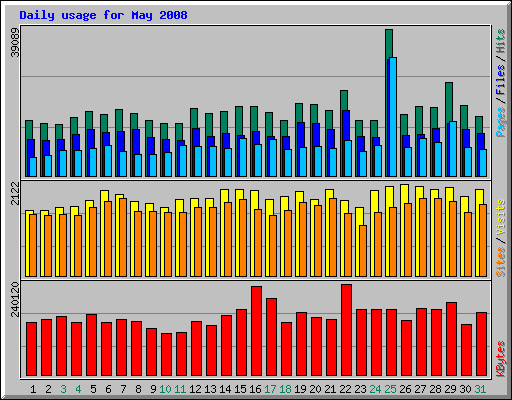This screenshot has height=400, width=512.
Task: Click the "Pages" legend label
Action: click(501, 122)
